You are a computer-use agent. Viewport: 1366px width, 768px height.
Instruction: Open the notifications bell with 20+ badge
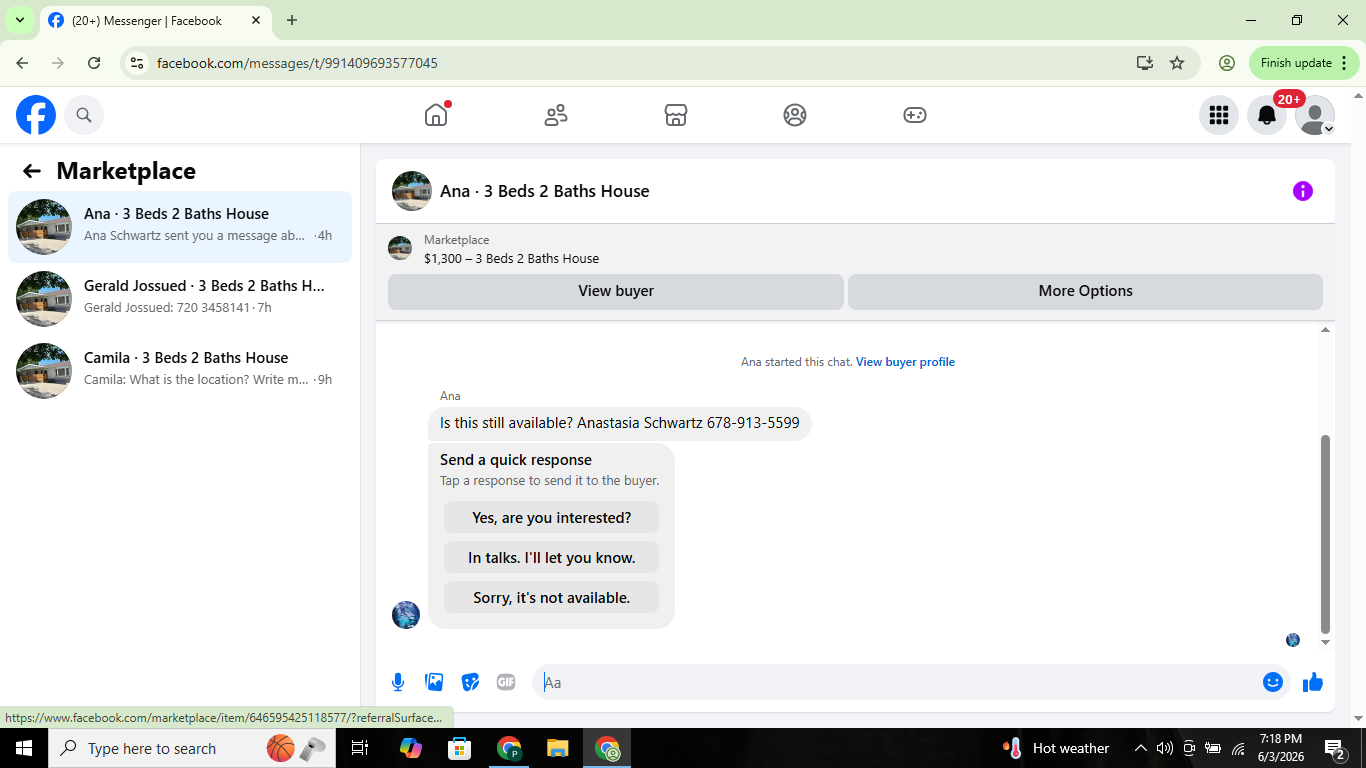(x=1267, y=115)
